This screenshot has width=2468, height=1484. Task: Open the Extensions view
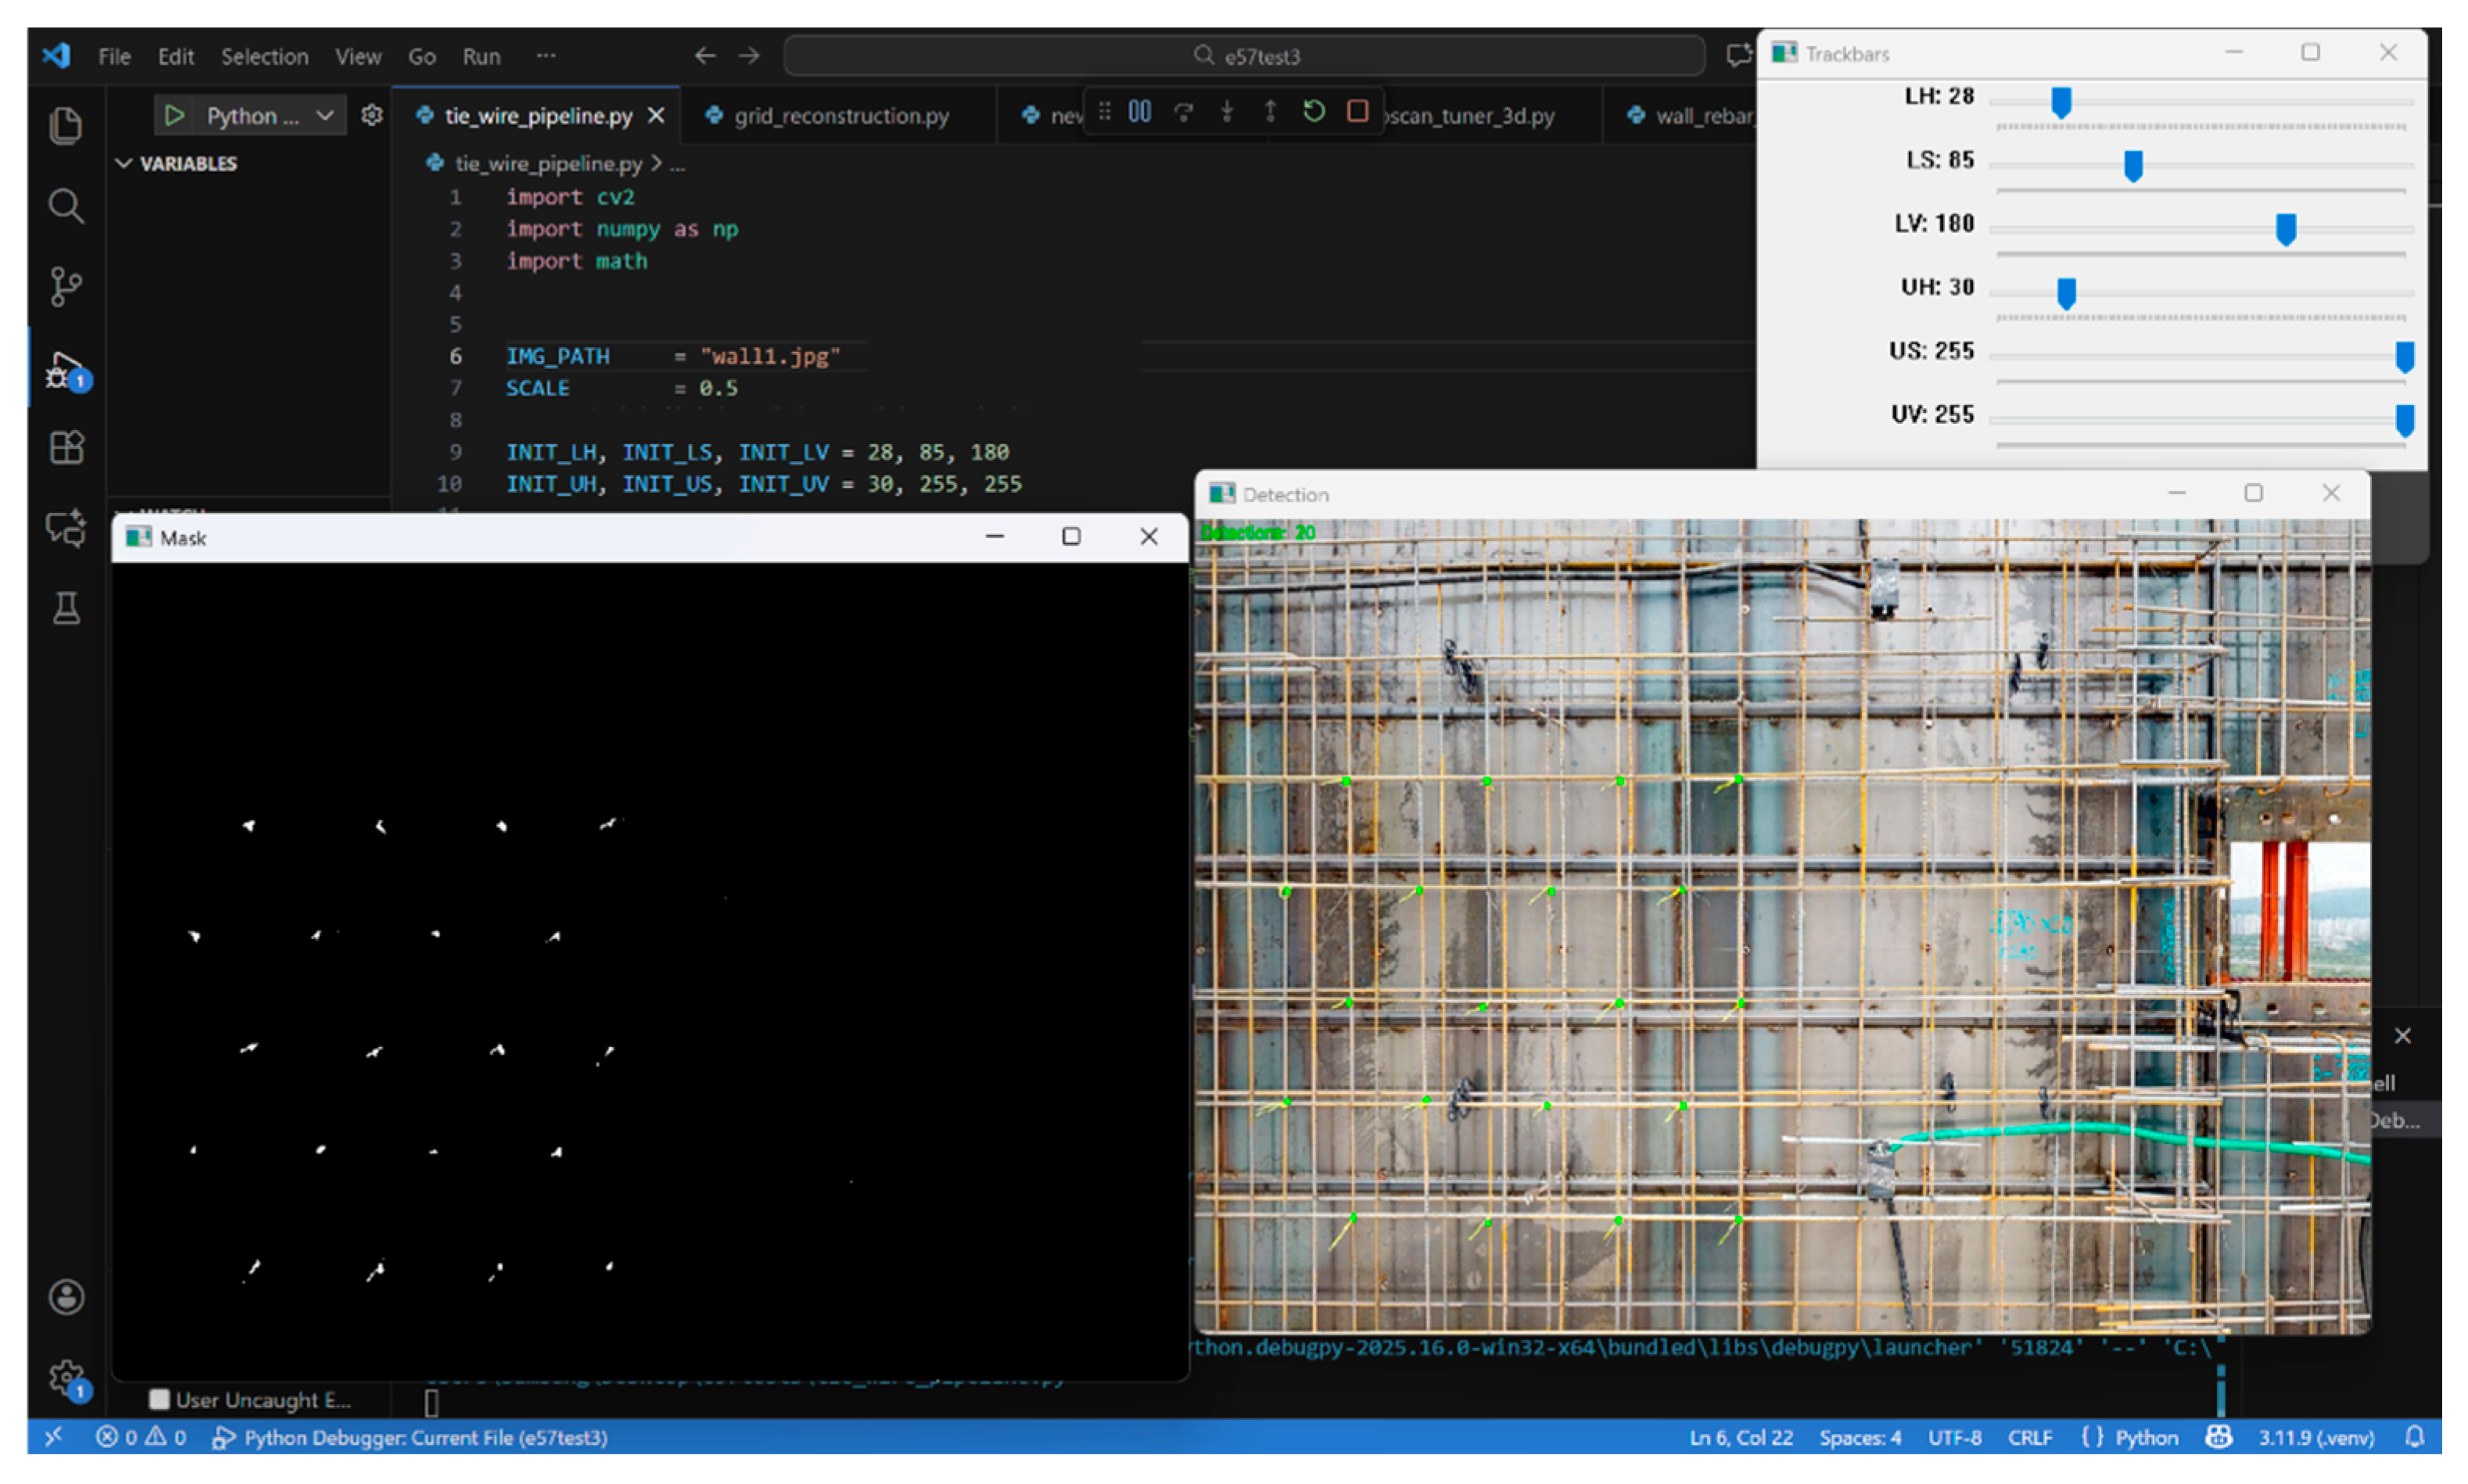[66, 447]
